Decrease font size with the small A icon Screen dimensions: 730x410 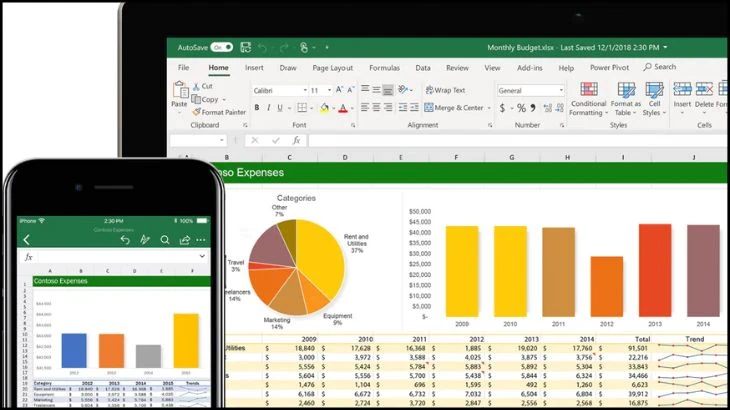(x=351, y=90)
